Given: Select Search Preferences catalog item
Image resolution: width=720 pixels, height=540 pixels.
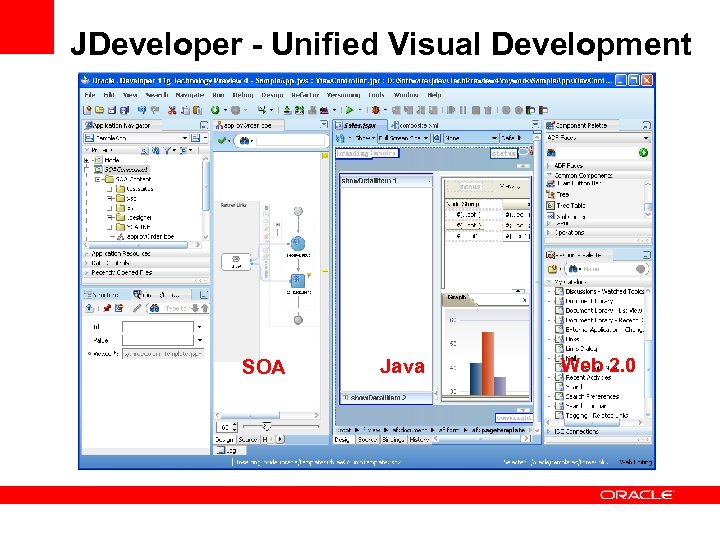Looking at the screenshot, I should [x=587, y=396].
